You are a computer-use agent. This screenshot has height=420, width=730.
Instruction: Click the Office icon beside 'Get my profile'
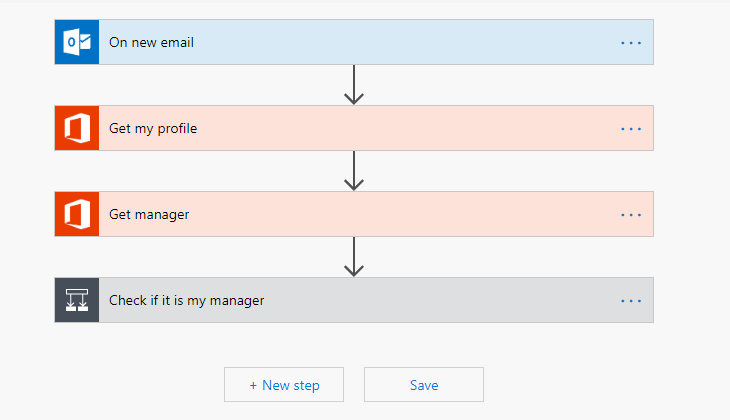tap(77, 128)
